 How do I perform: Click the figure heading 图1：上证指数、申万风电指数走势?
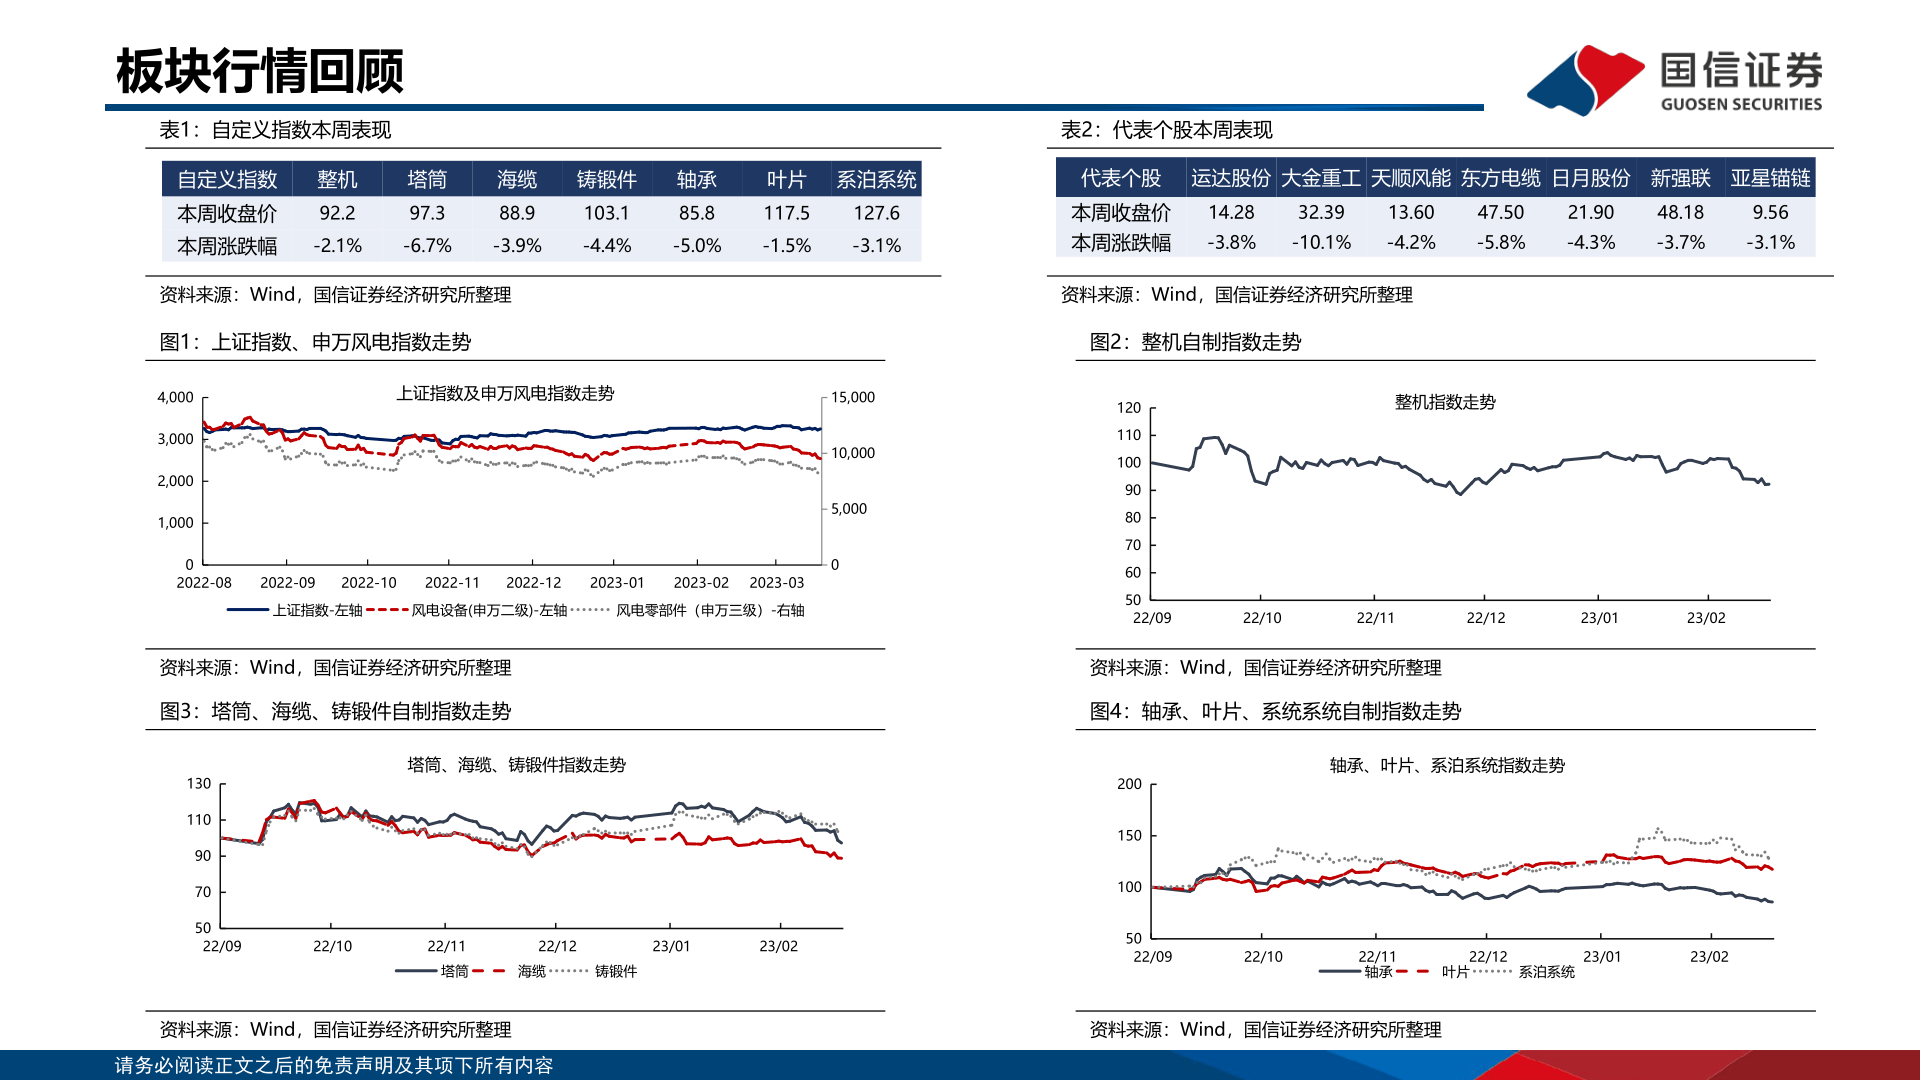[315, 342]
